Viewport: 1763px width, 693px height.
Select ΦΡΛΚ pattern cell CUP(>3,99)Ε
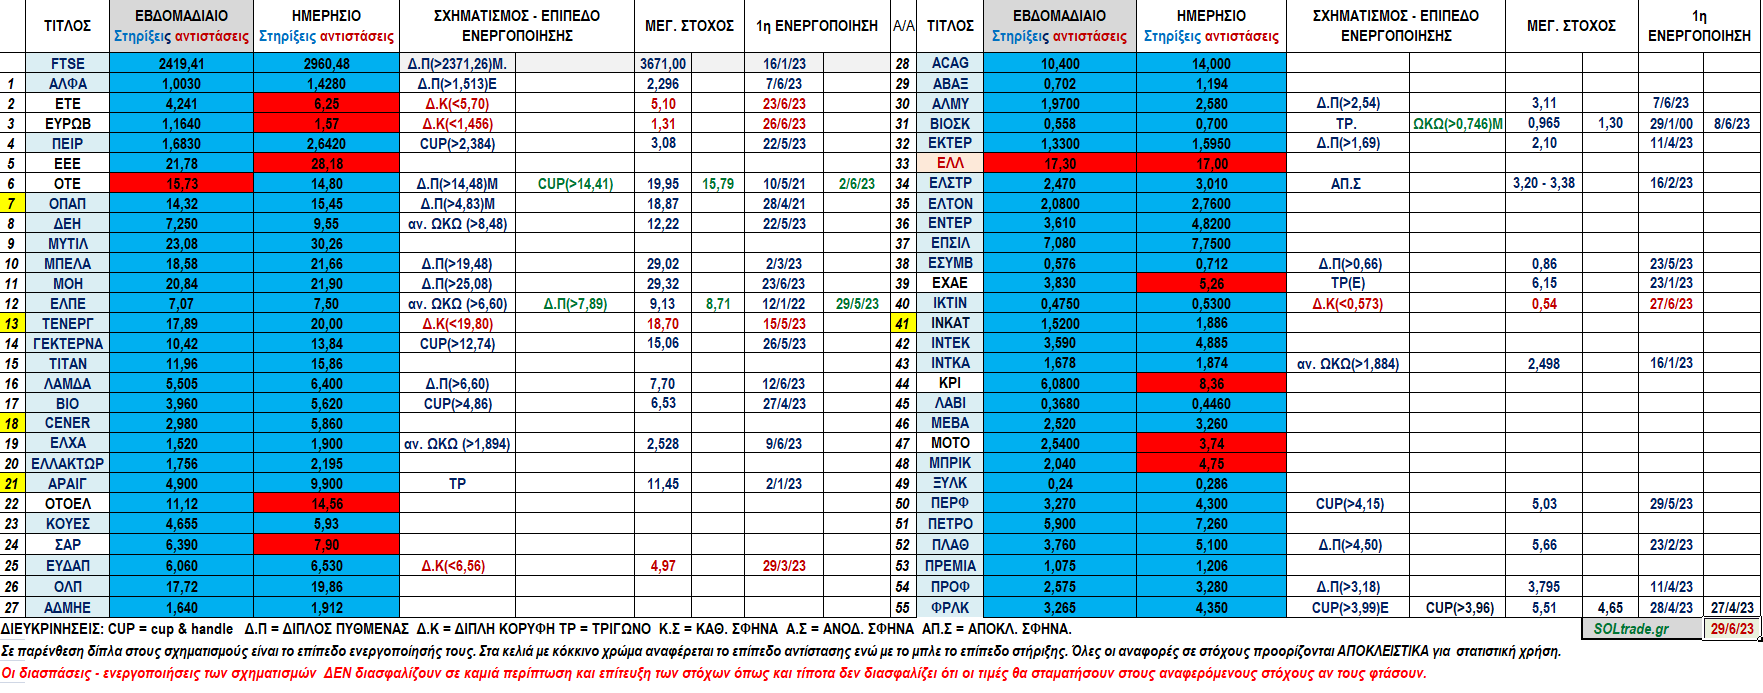click(1350, 608)
